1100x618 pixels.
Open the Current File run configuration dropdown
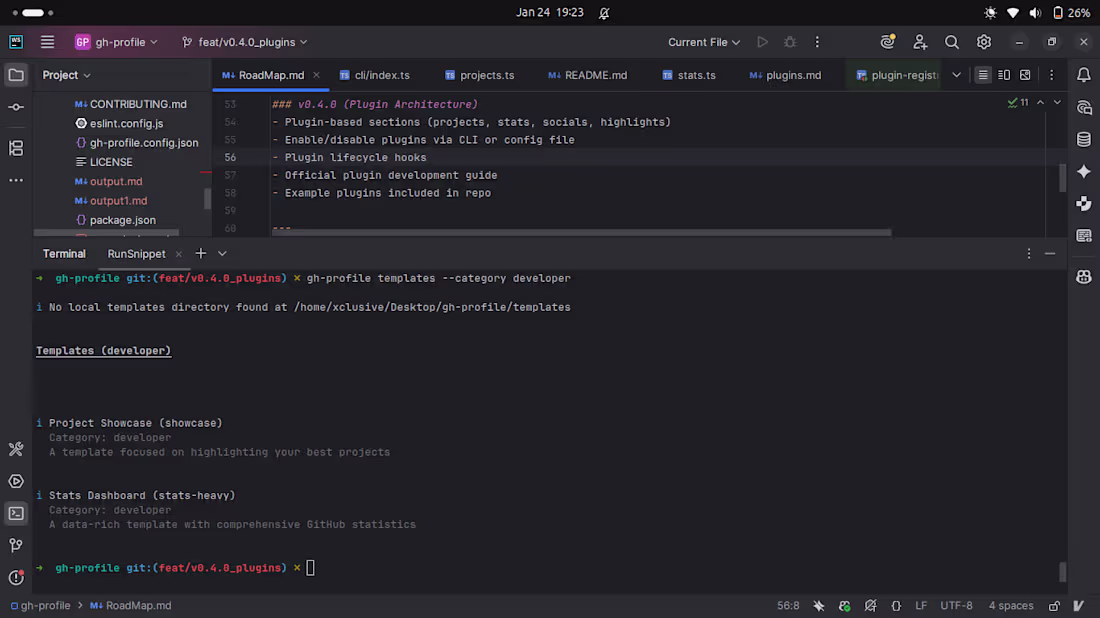coord(703,42)
